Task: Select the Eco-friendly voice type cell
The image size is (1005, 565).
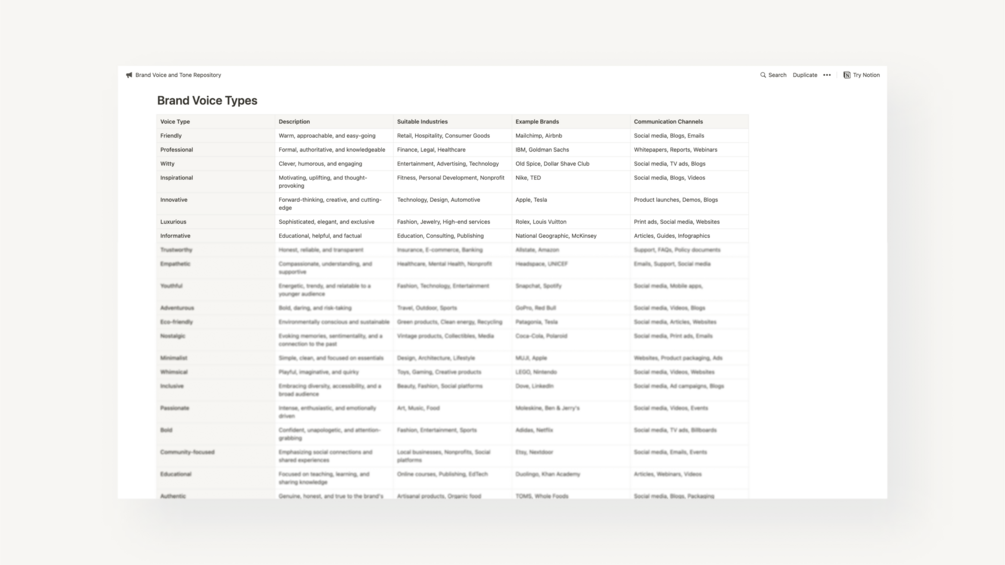Action: tap(216, 322)
